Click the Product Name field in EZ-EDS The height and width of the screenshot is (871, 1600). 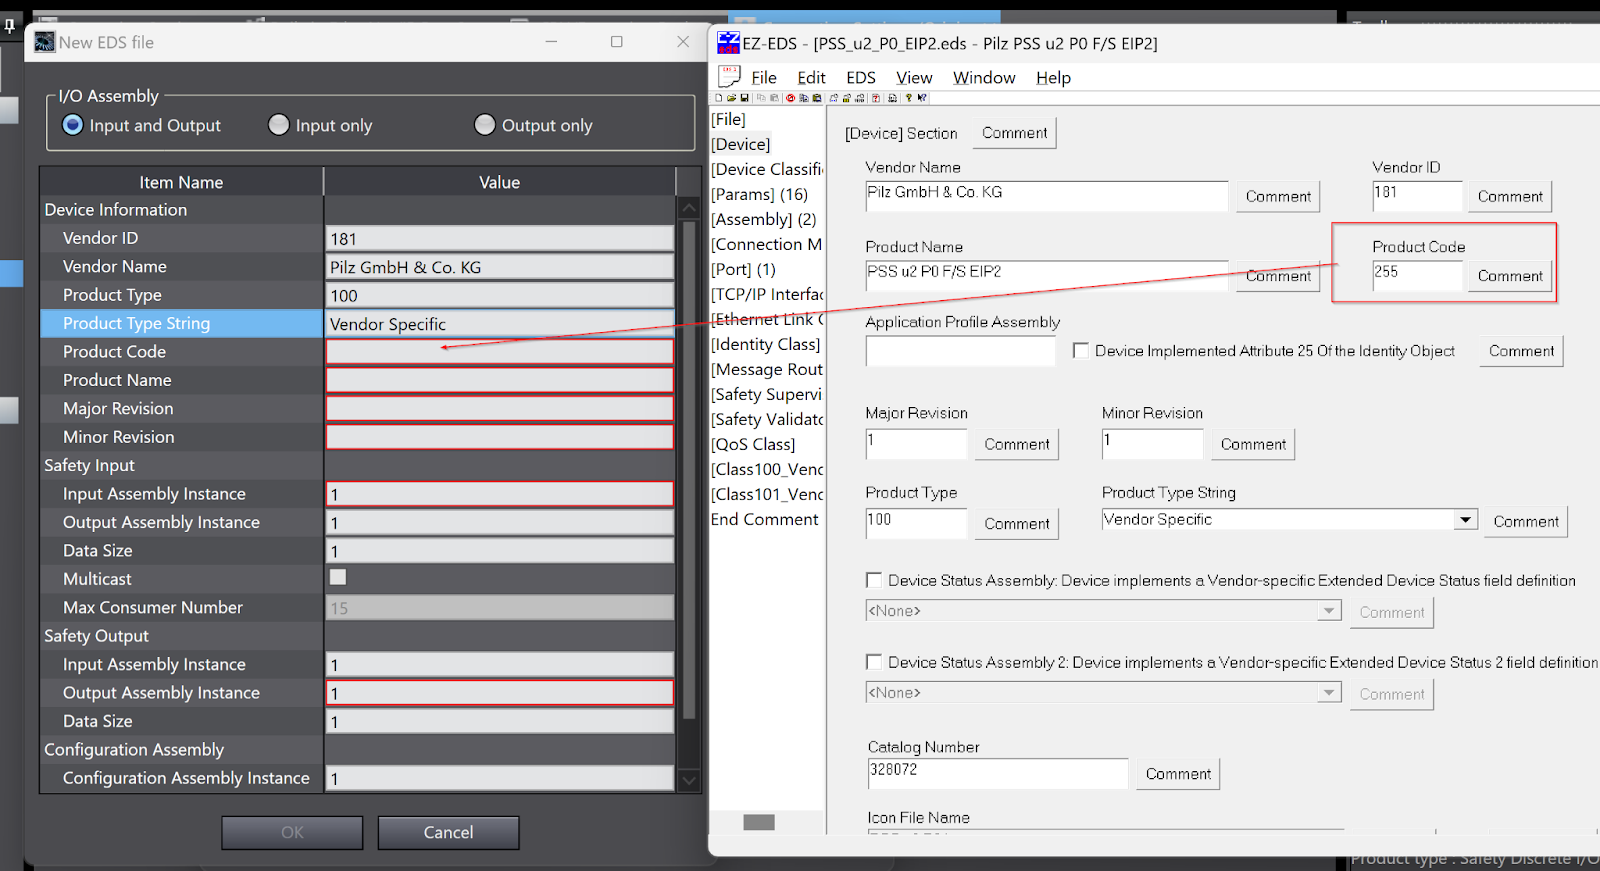click(x=1046, y=275)
